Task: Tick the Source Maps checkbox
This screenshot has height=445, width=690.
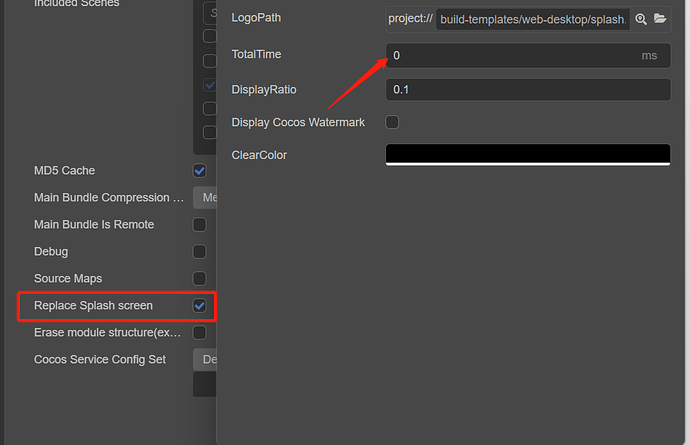Action: coord(200,279)
